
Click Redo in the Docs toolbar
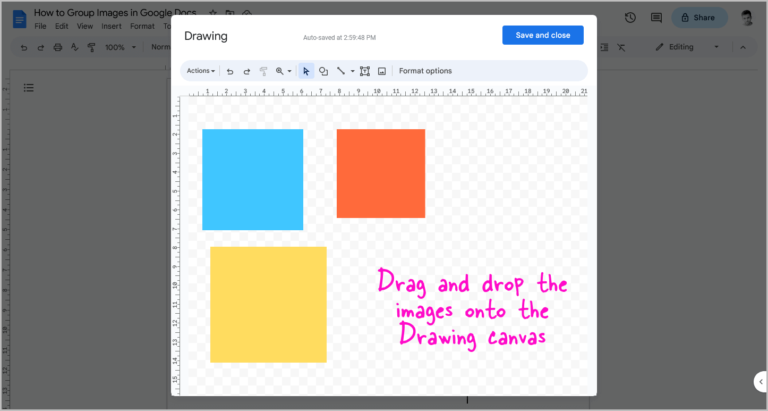pyautogui.click(x=41, y=48)
